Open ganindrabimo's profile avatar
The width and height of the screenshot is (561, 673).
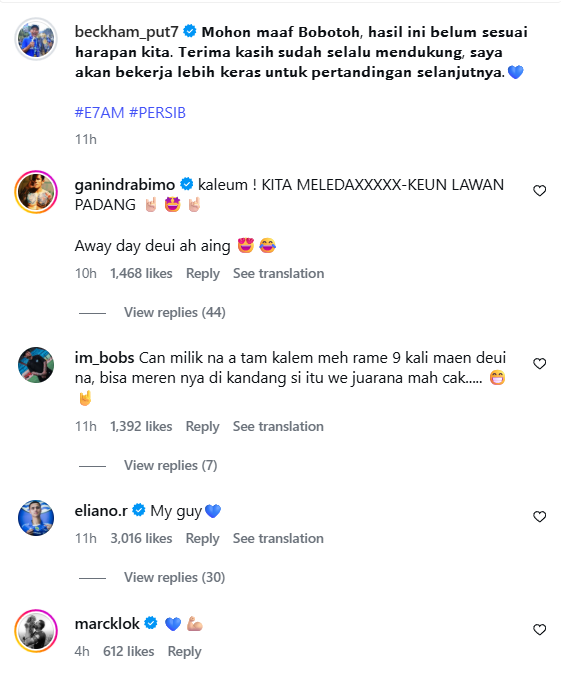(36, 192)
